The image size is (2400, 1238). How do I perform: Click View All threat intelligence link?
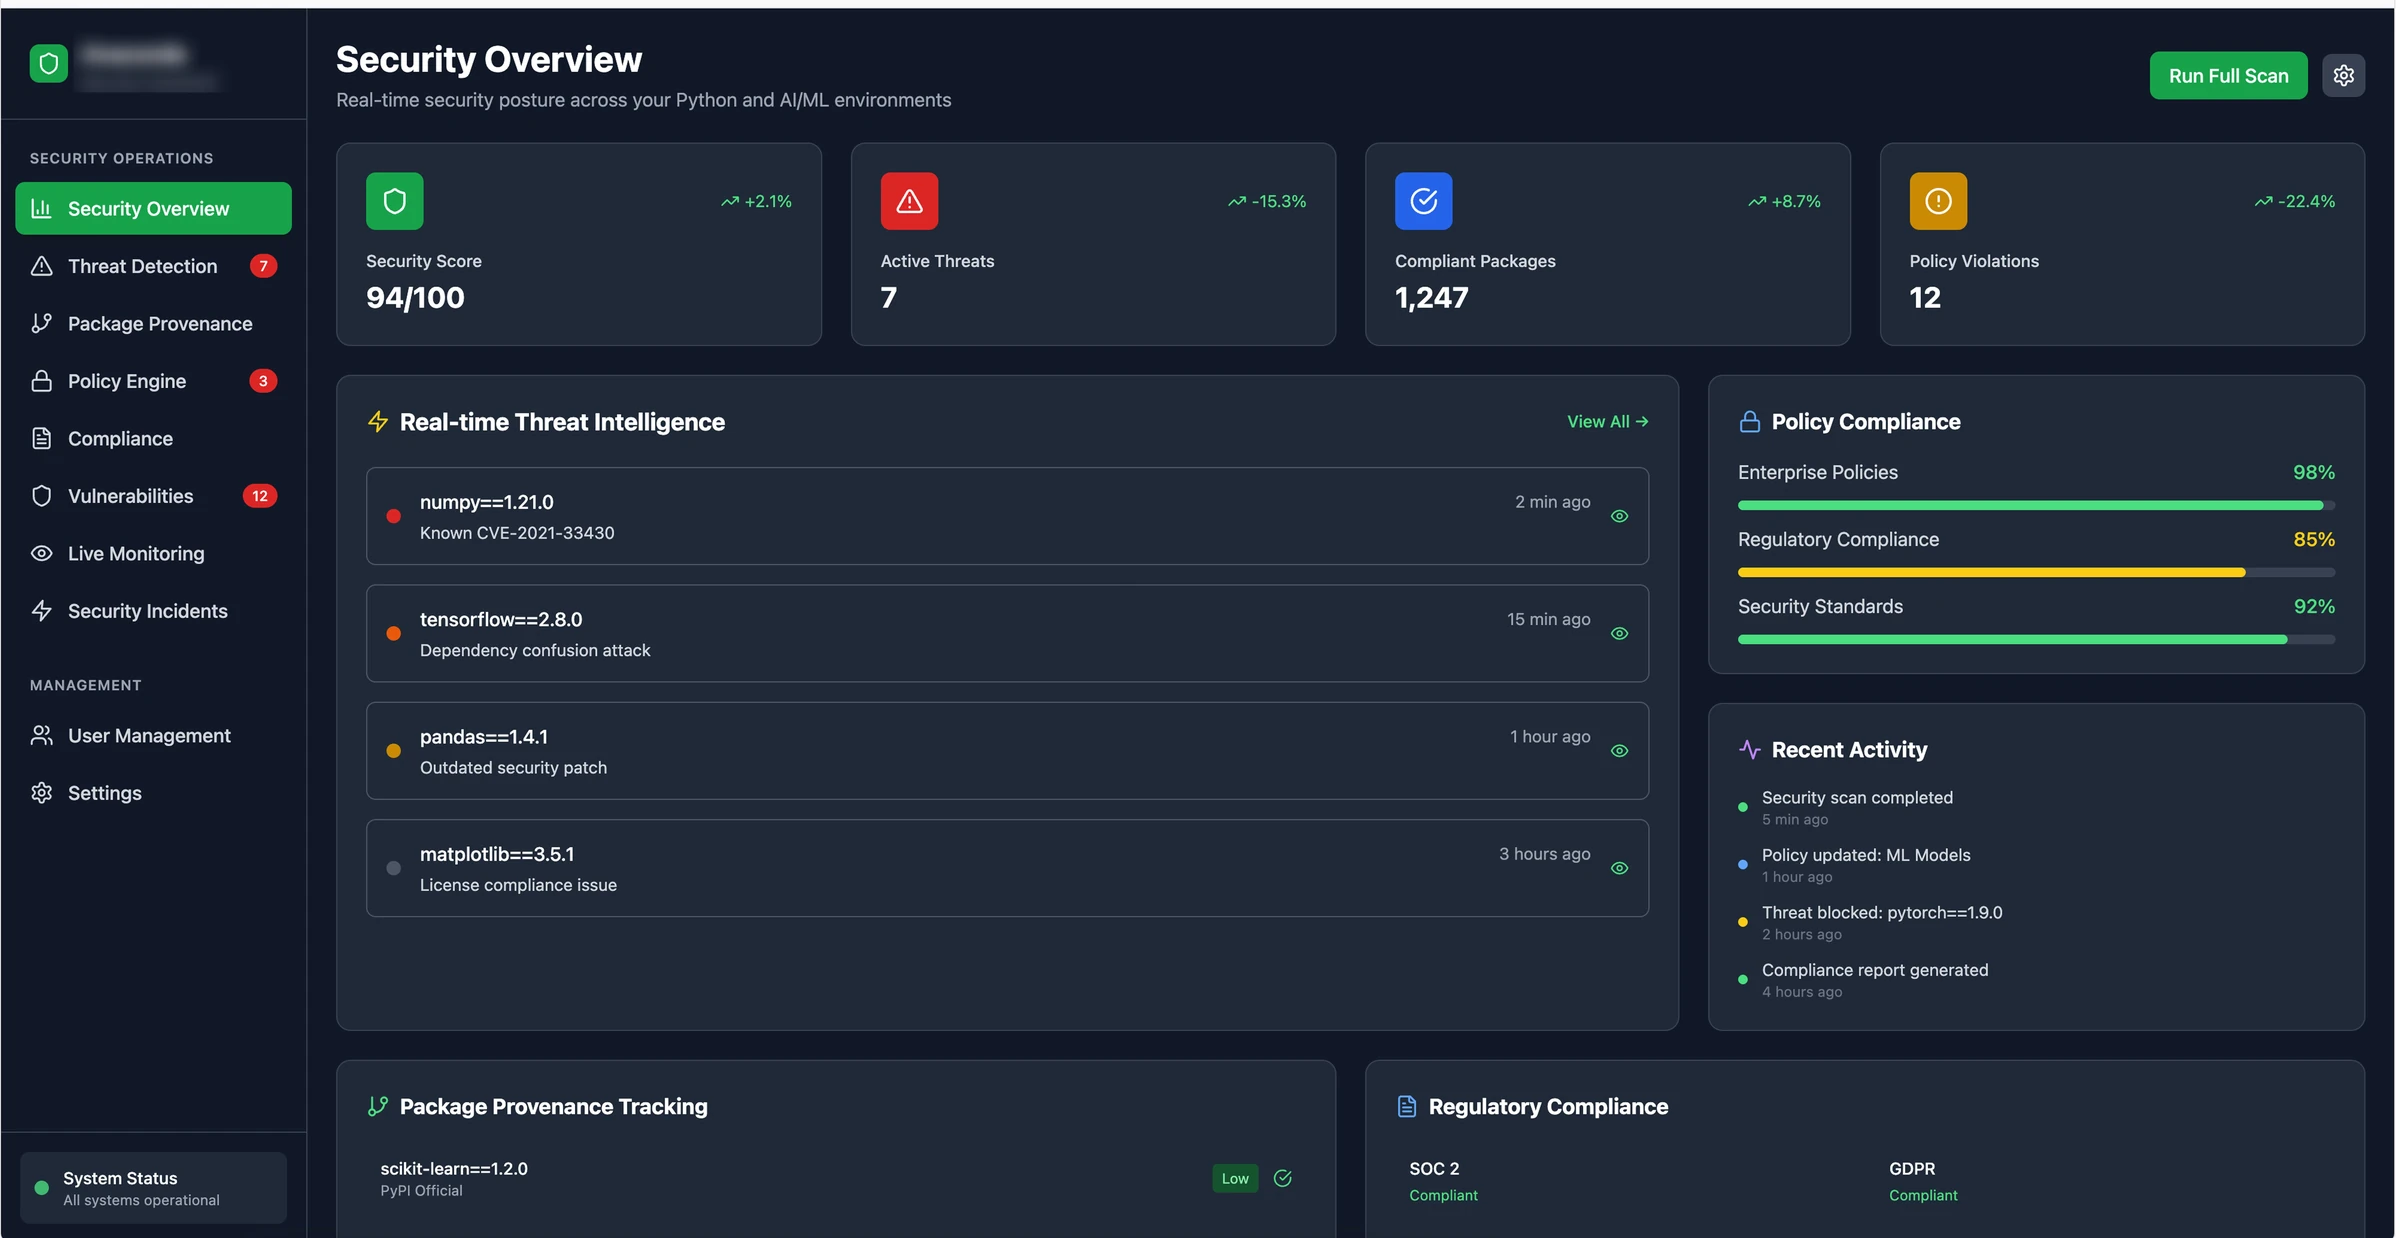[1607, 422]
